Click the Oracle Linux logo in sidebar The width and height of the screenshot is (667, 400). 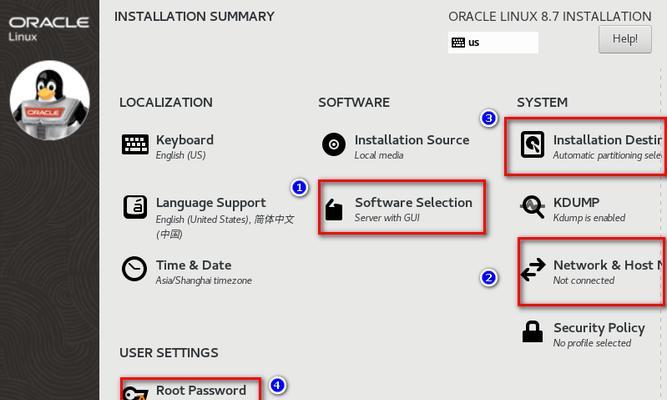tap(49, 29)
